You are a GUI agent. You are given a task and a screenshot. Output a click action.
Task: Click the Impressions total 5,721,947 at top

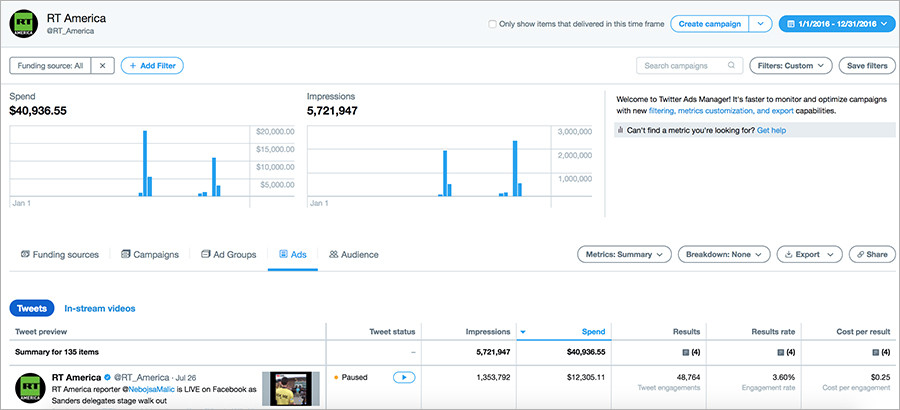[332, 111]
